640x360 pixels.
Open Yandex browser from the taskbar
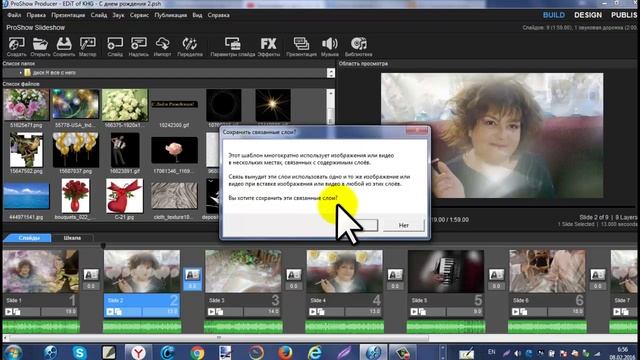(x=138, y=352)
